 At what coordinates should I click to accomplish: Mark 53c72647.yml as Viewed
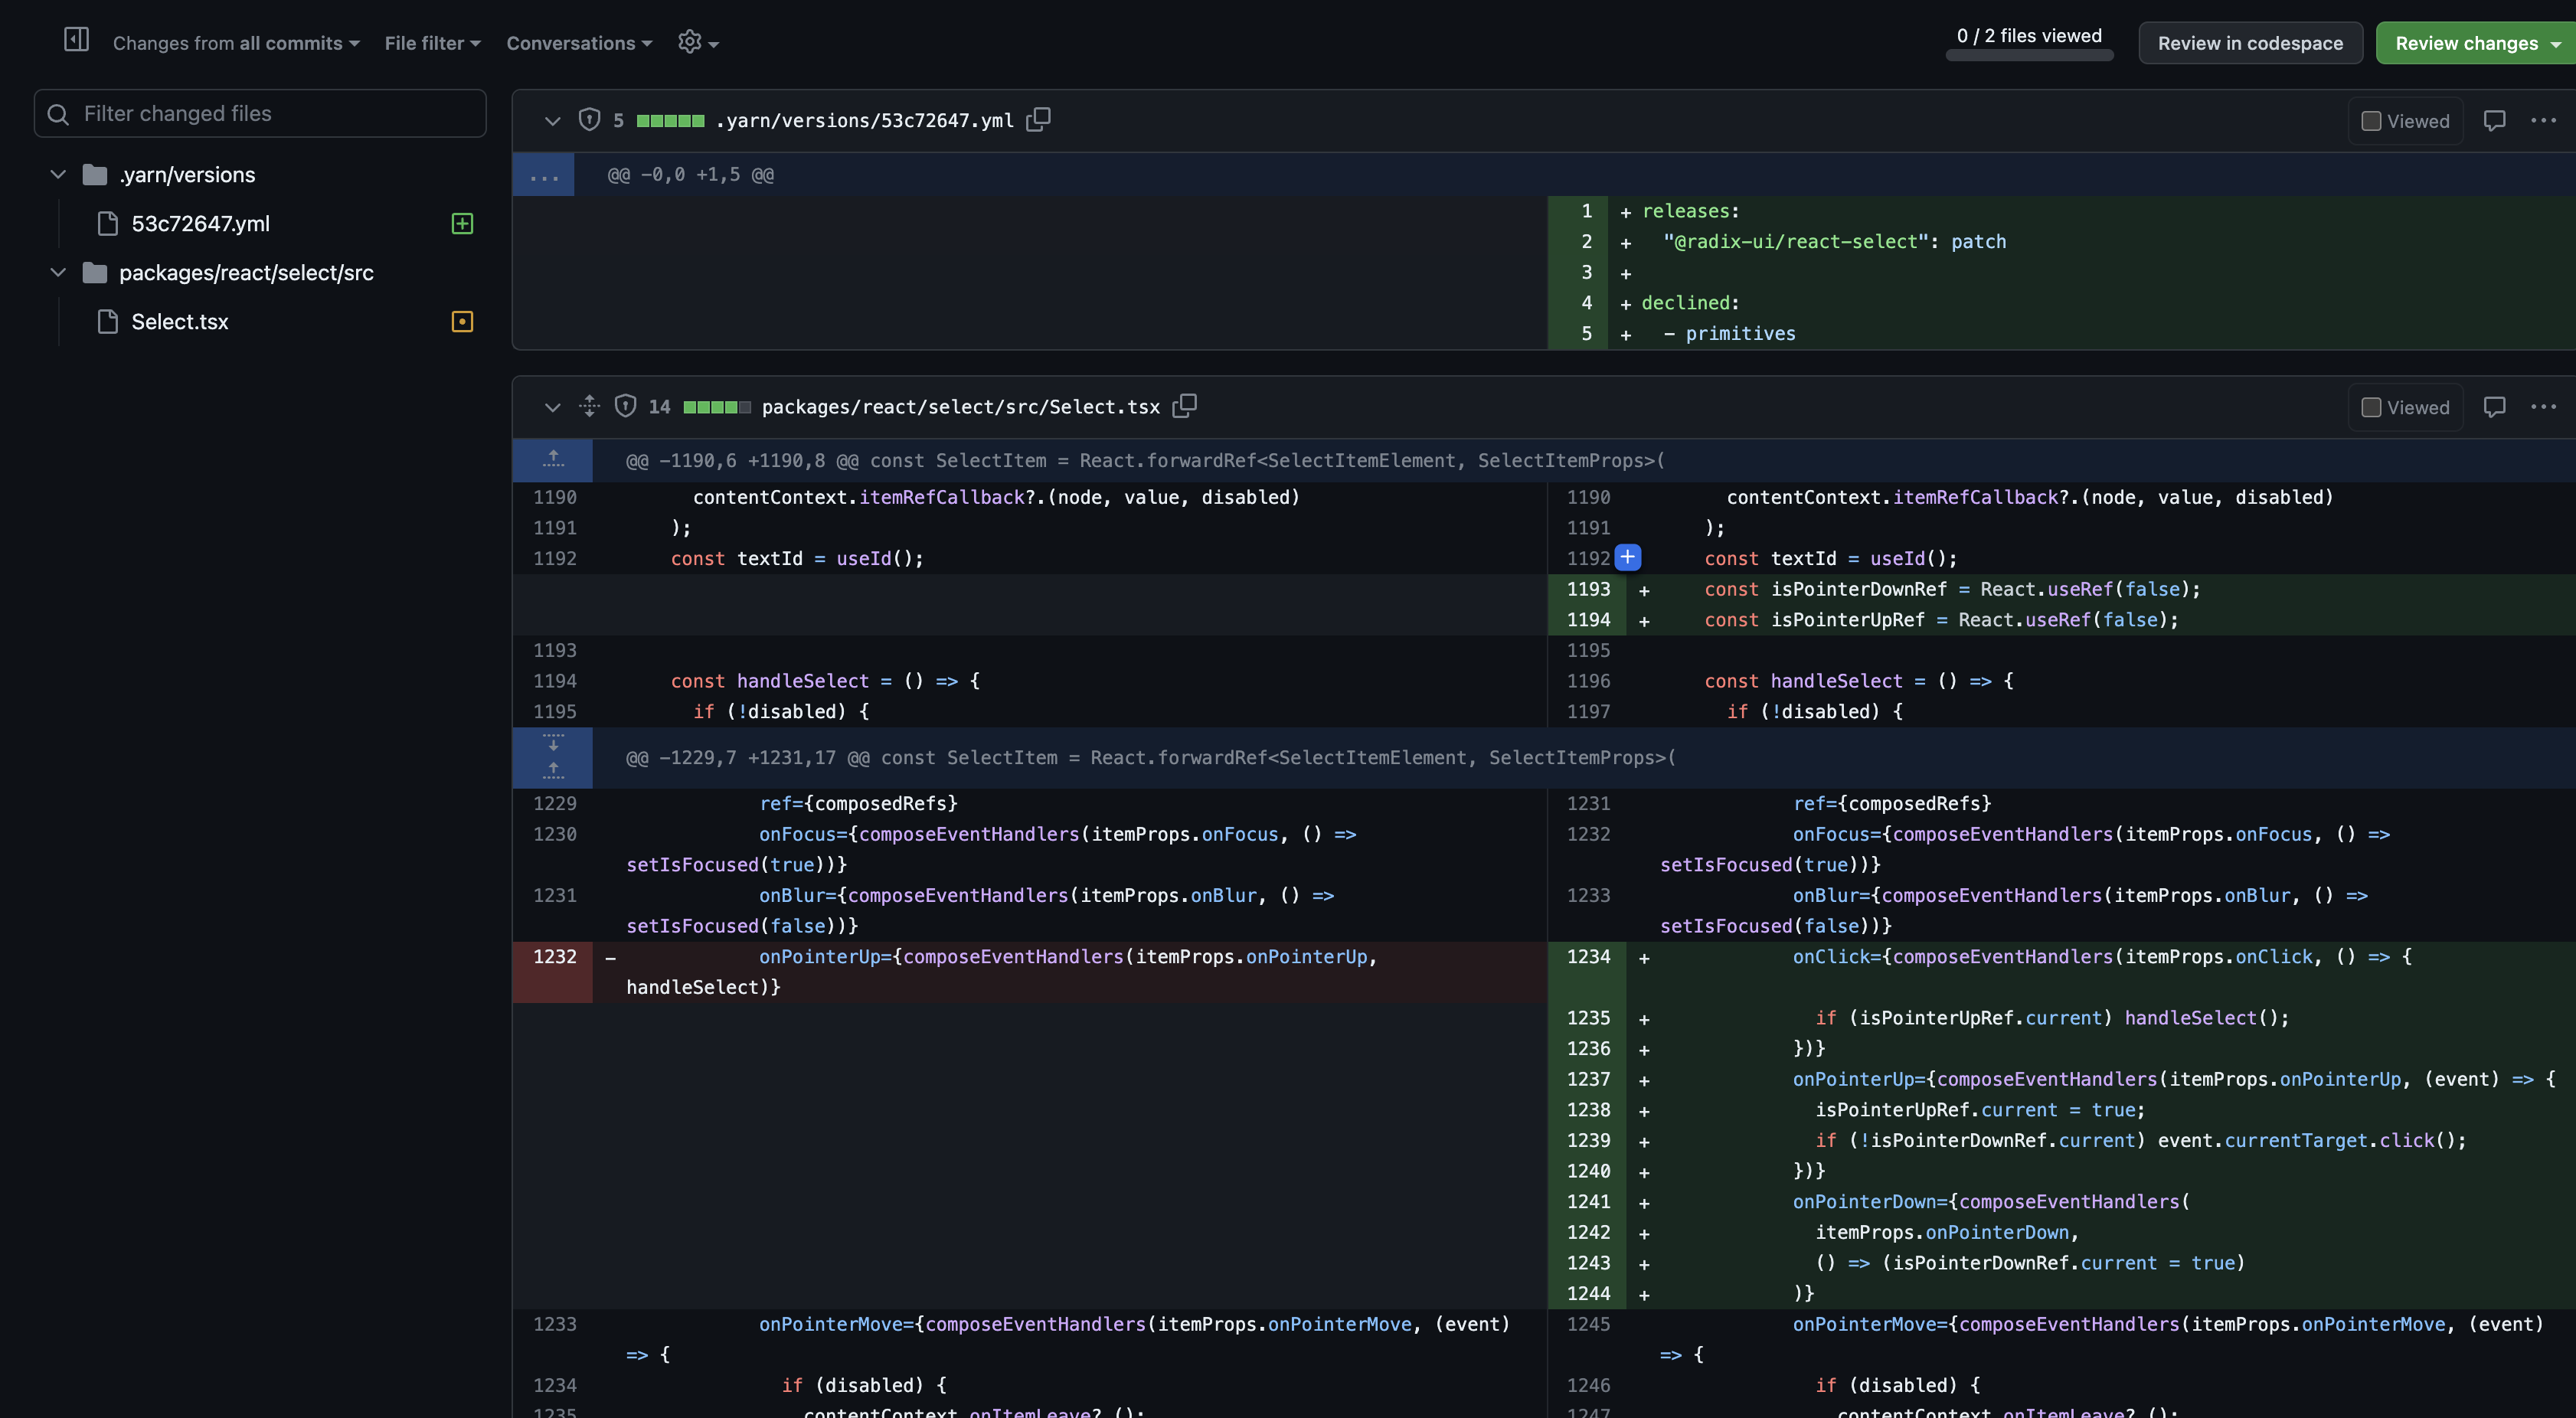pyautogui.click(x=2371, y=120)
